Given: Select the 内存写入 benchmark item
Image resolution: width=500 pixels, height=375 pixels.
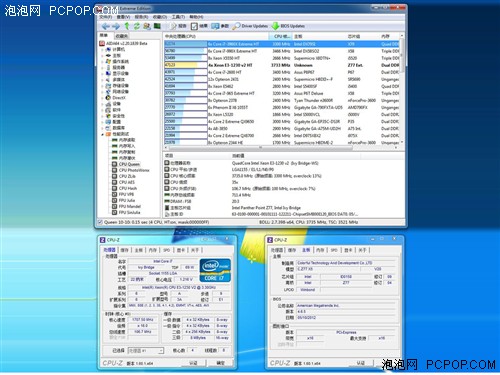Looking at the screenshot, I should coord(124,146).
